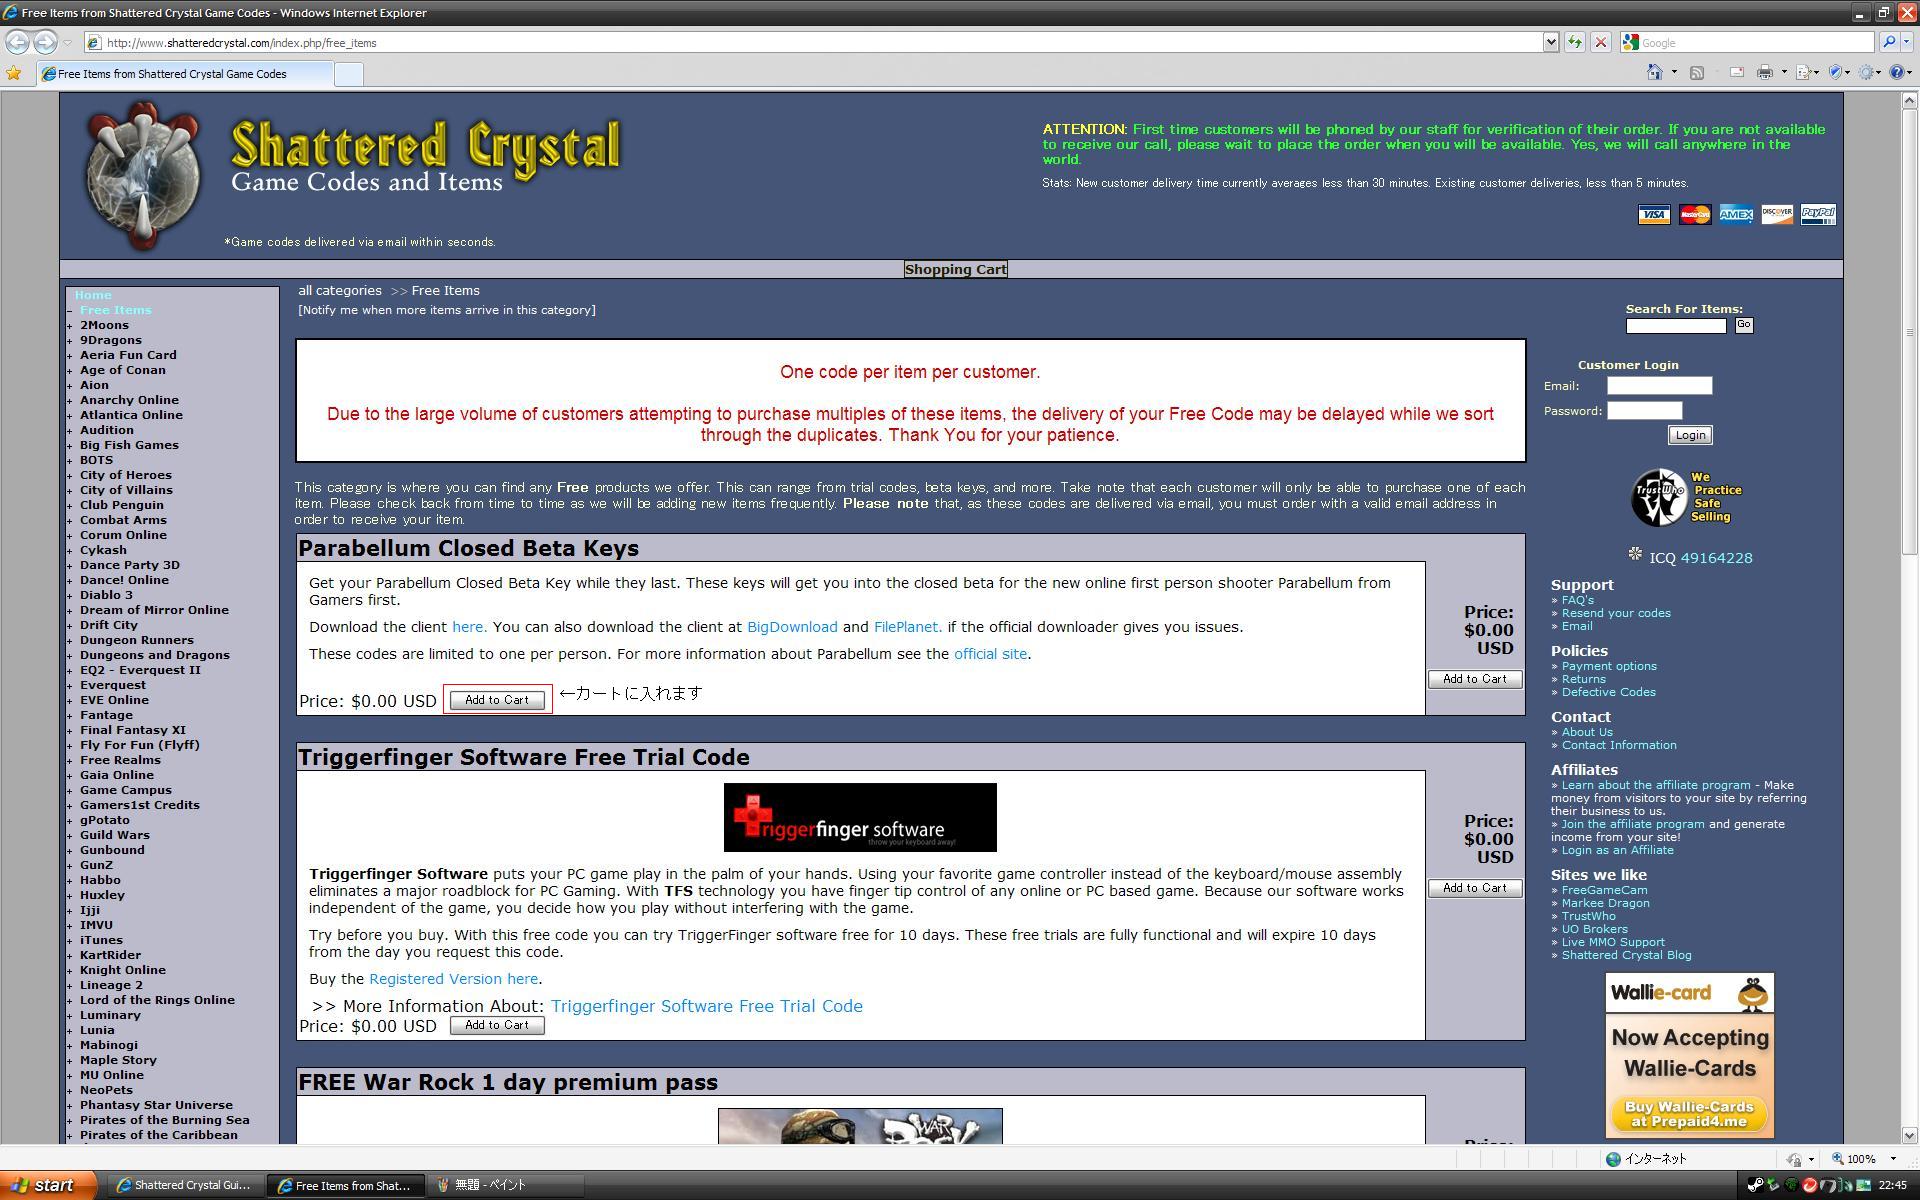Open the Recent Pages dropdown next to Forward
This screenshot has width=1920, height=1200.
[x=67, y=42]
